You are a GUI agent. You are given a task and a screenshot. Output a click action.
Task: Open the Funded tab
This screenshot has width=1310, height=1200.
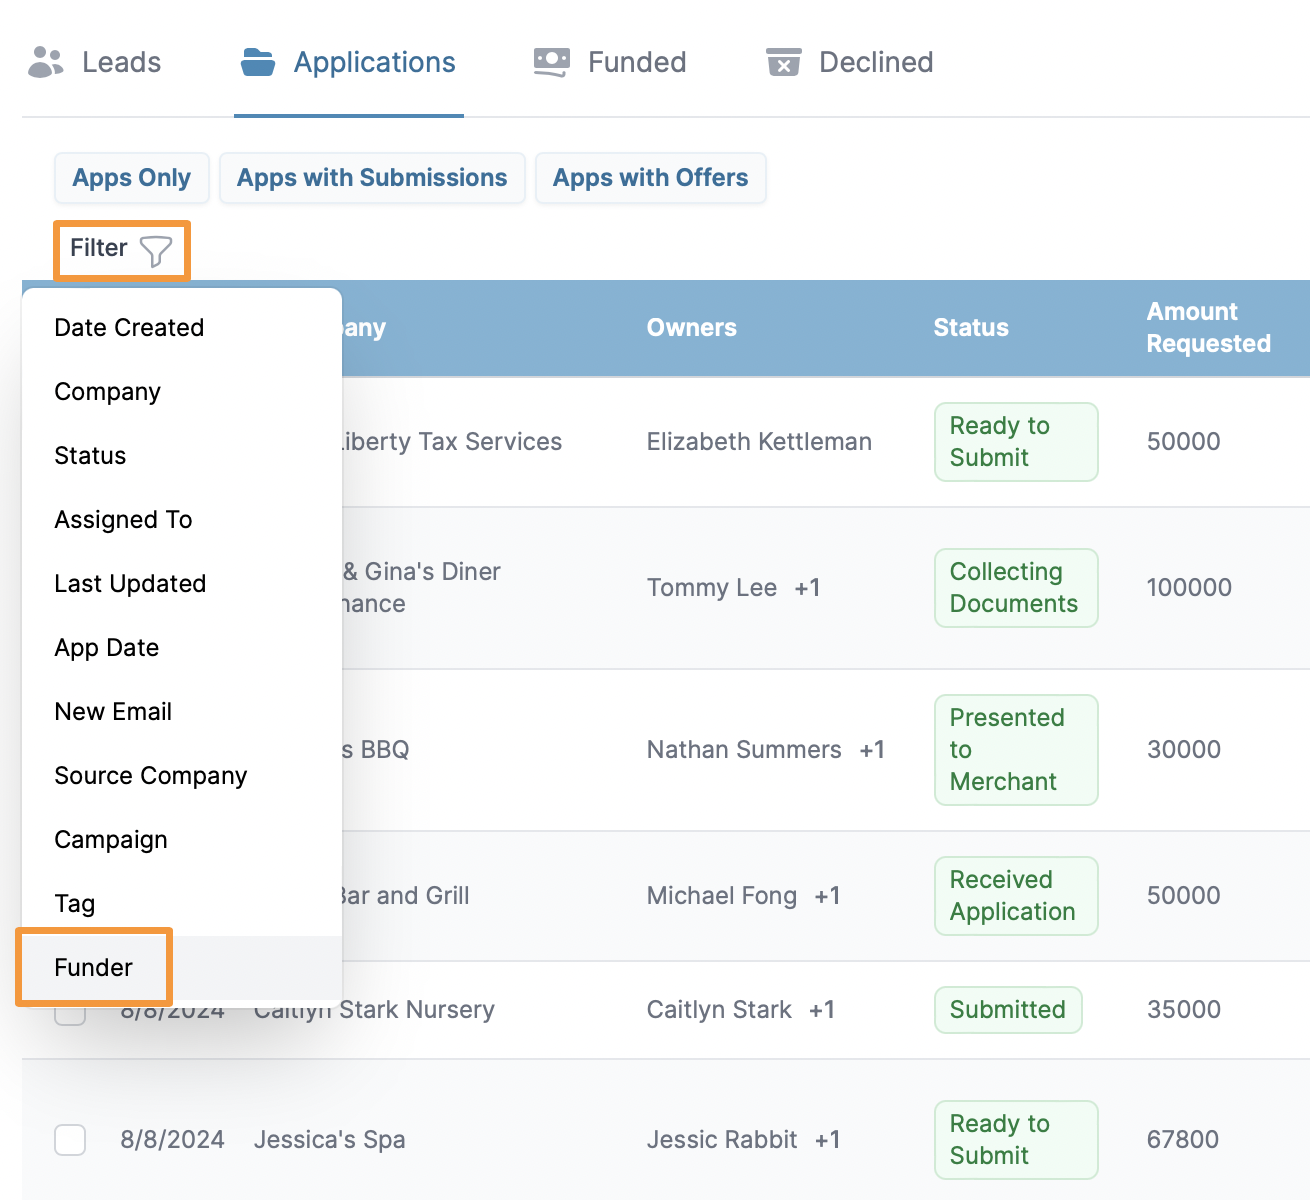click(x=611, y=62)
